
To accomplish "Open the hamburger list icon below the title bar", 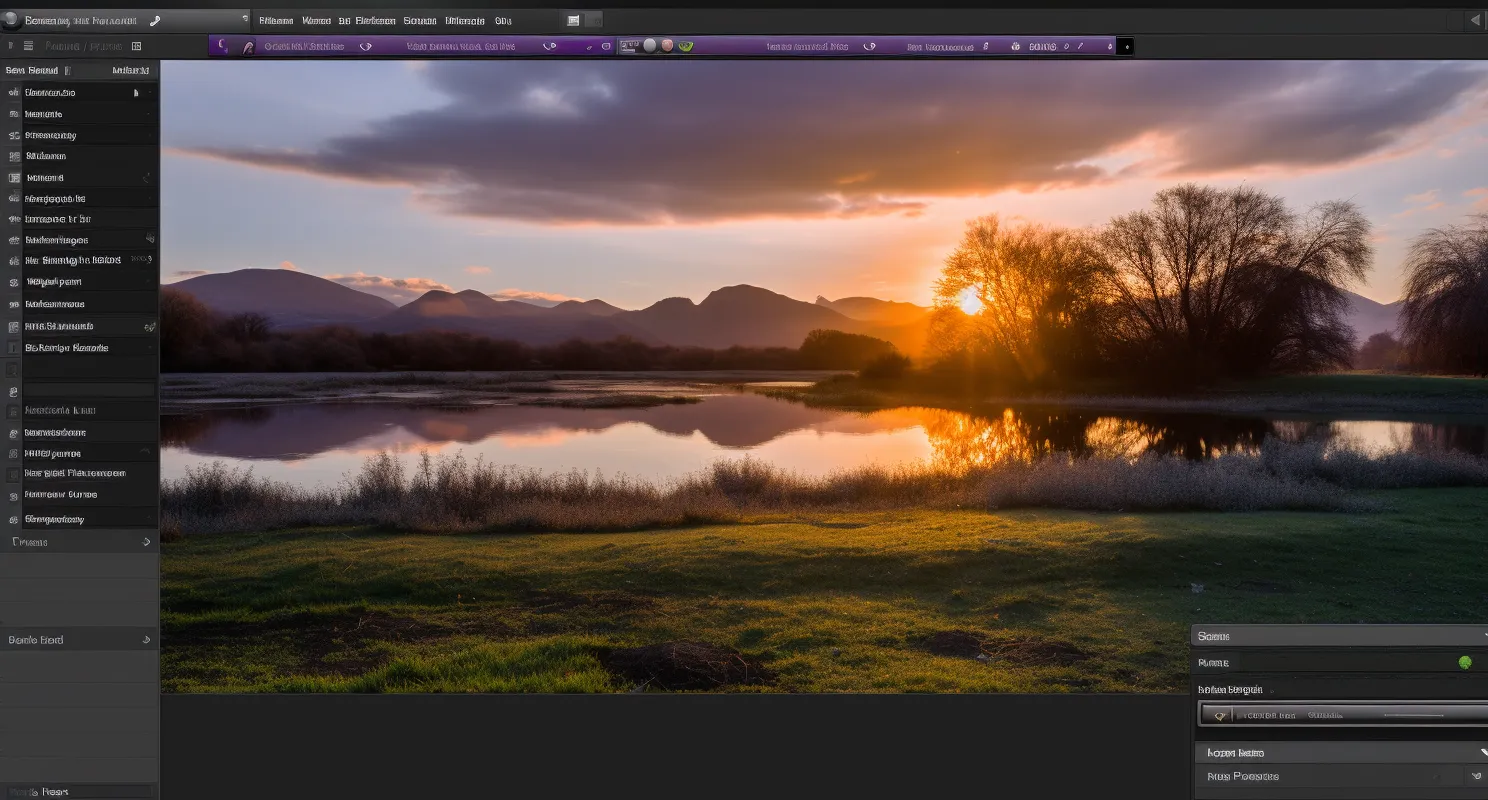I will pos(28,46).
